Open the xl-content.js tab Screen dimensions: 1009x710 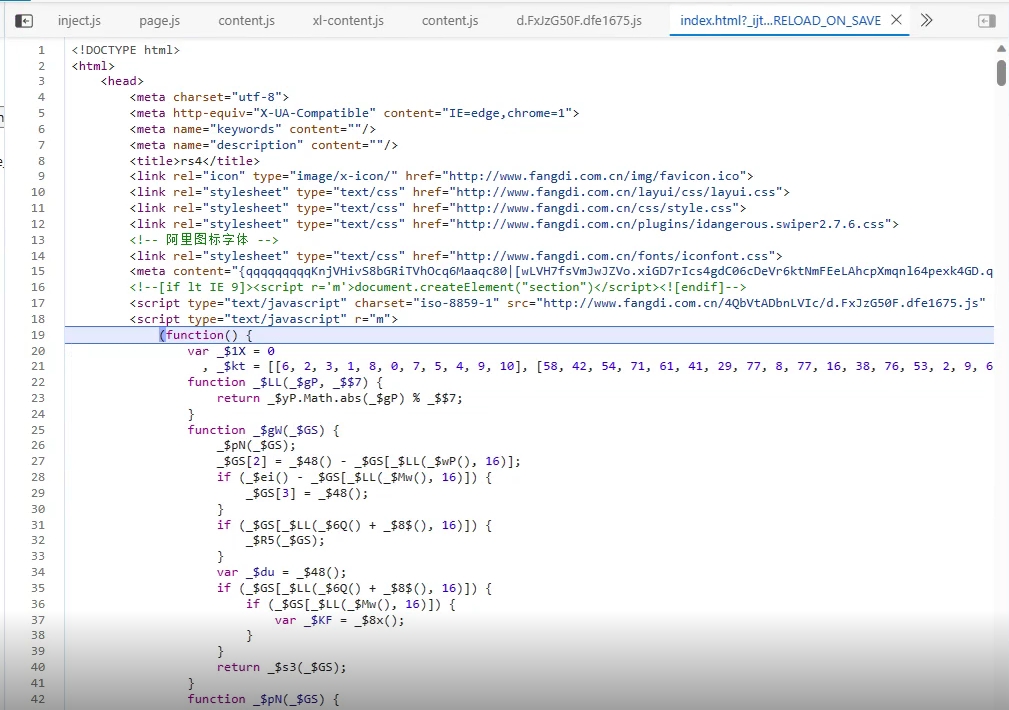point(348,21)
